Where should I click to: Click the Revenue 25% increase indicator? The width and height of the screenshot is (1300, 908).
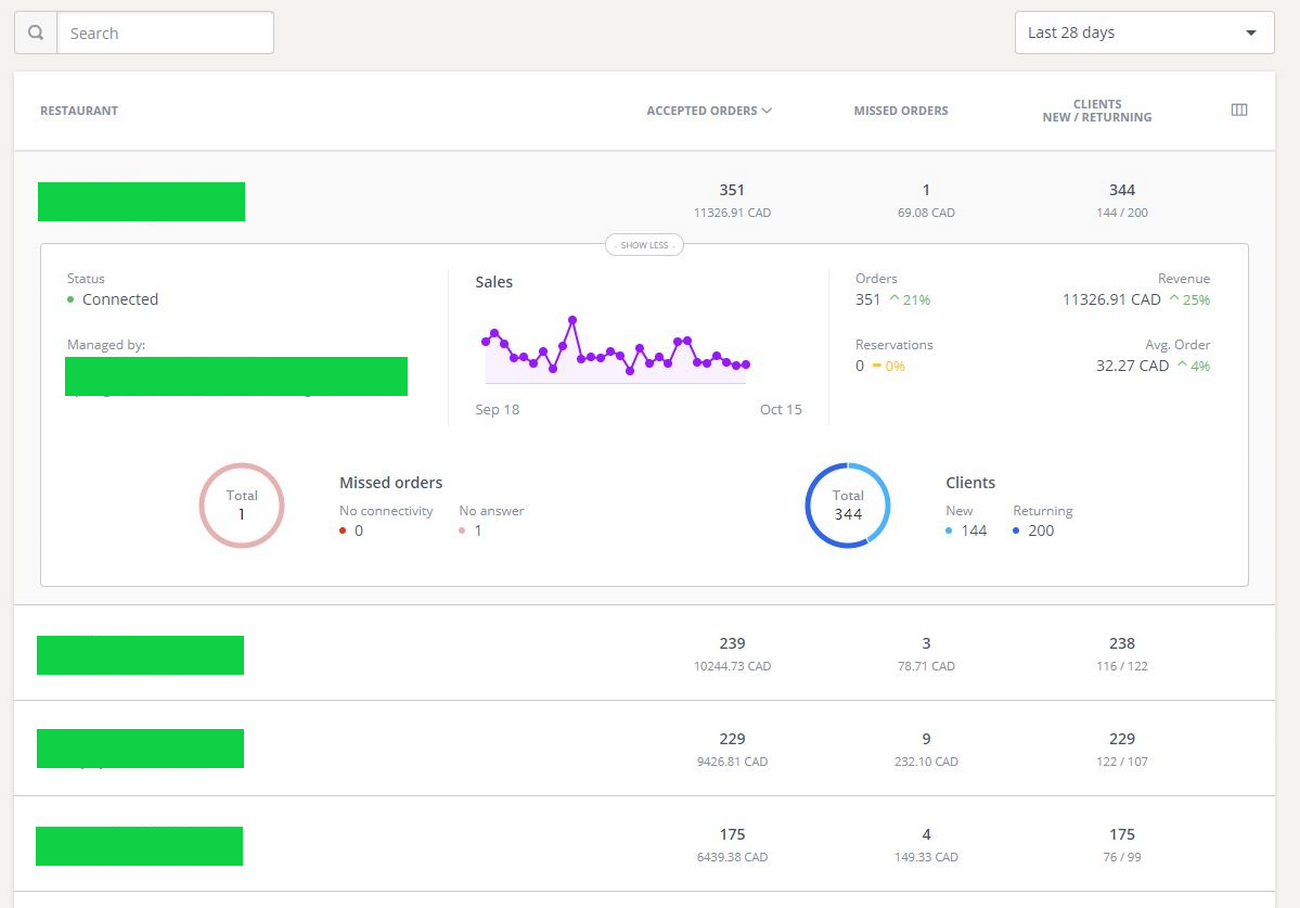point(1190,300)
